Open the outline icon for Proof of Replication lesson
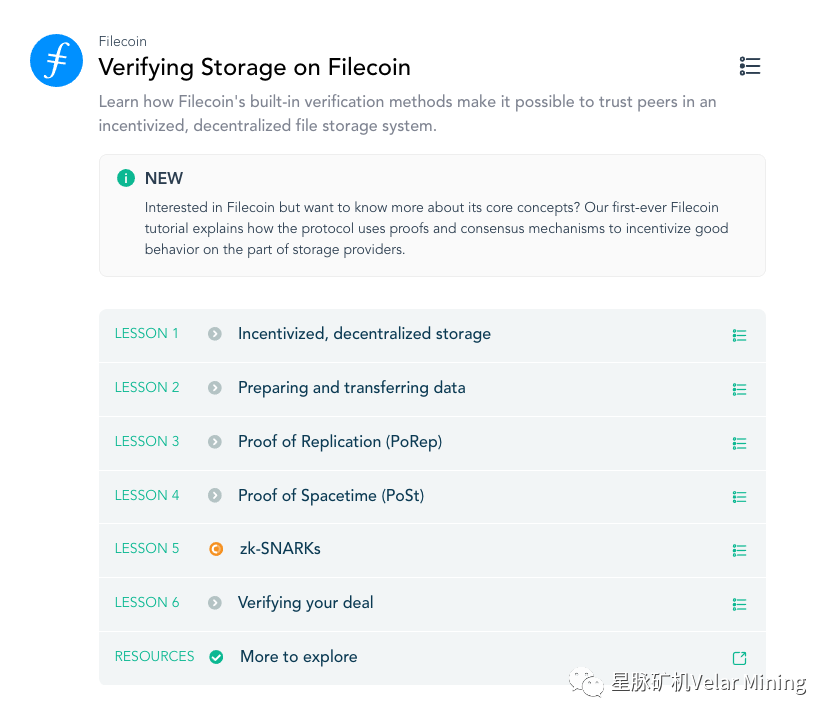 739,443
